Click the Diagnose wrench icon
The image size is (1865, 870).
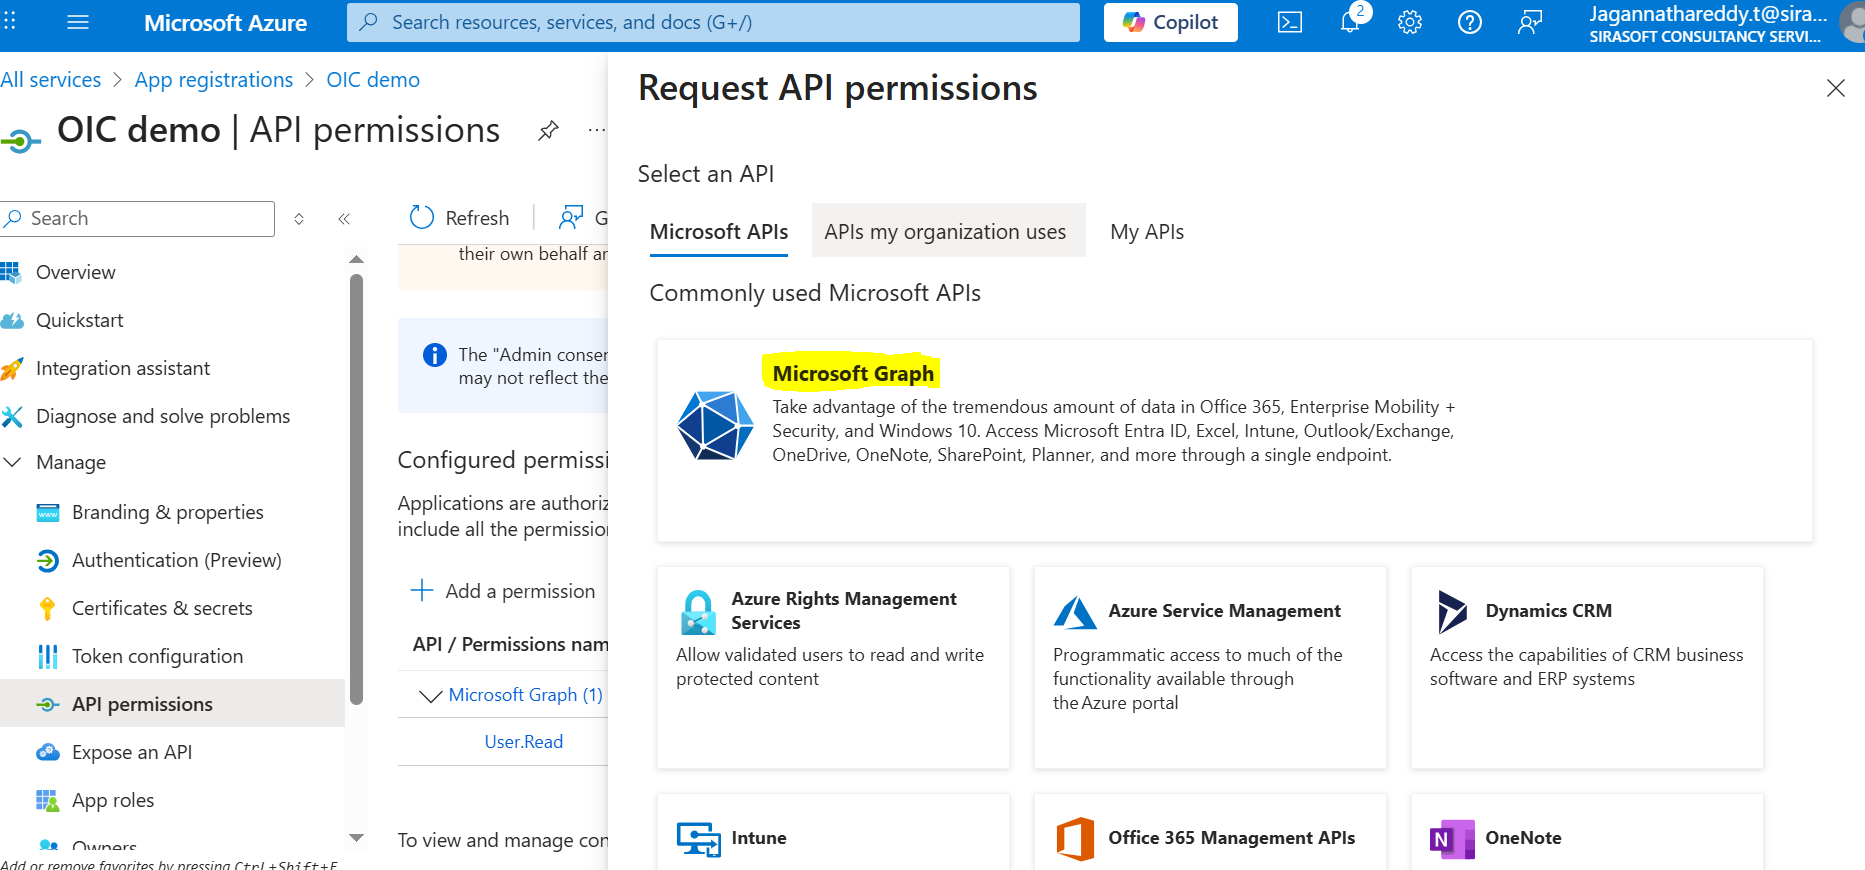(x=11, y=416)
